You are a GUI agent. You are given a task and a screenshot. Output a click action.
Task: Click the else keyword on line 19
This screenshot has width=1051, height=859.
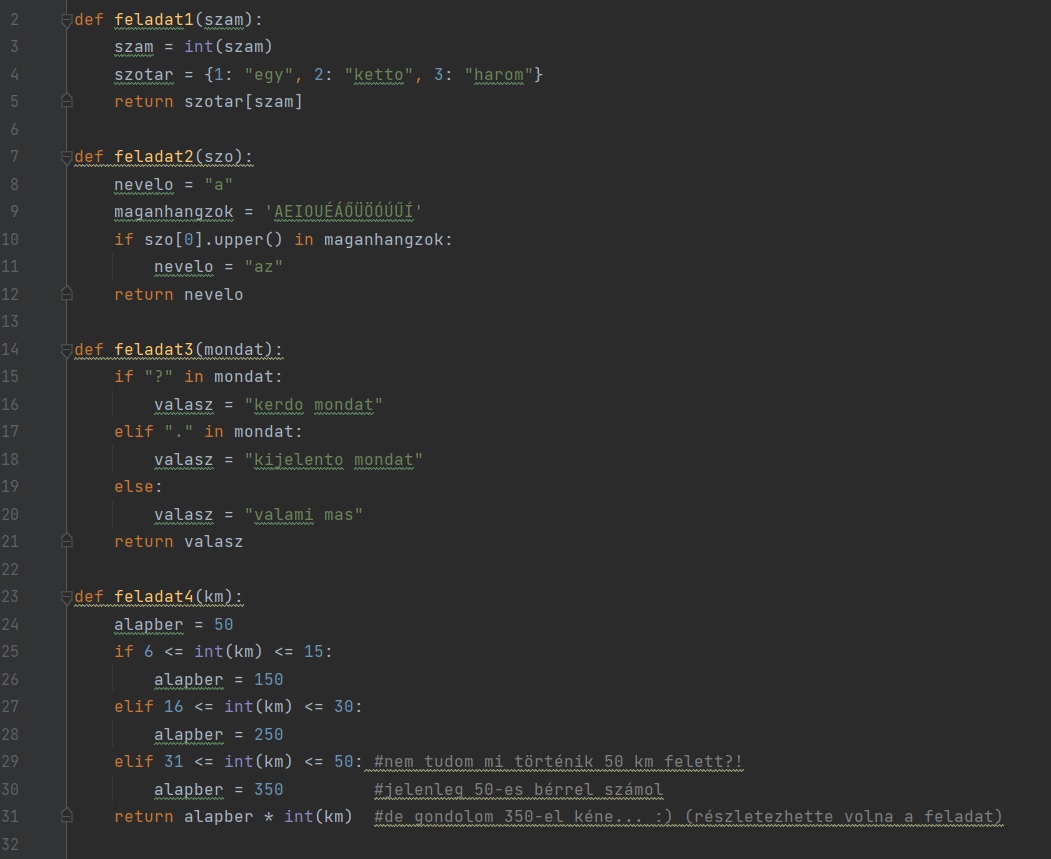(x=133, y=486)
